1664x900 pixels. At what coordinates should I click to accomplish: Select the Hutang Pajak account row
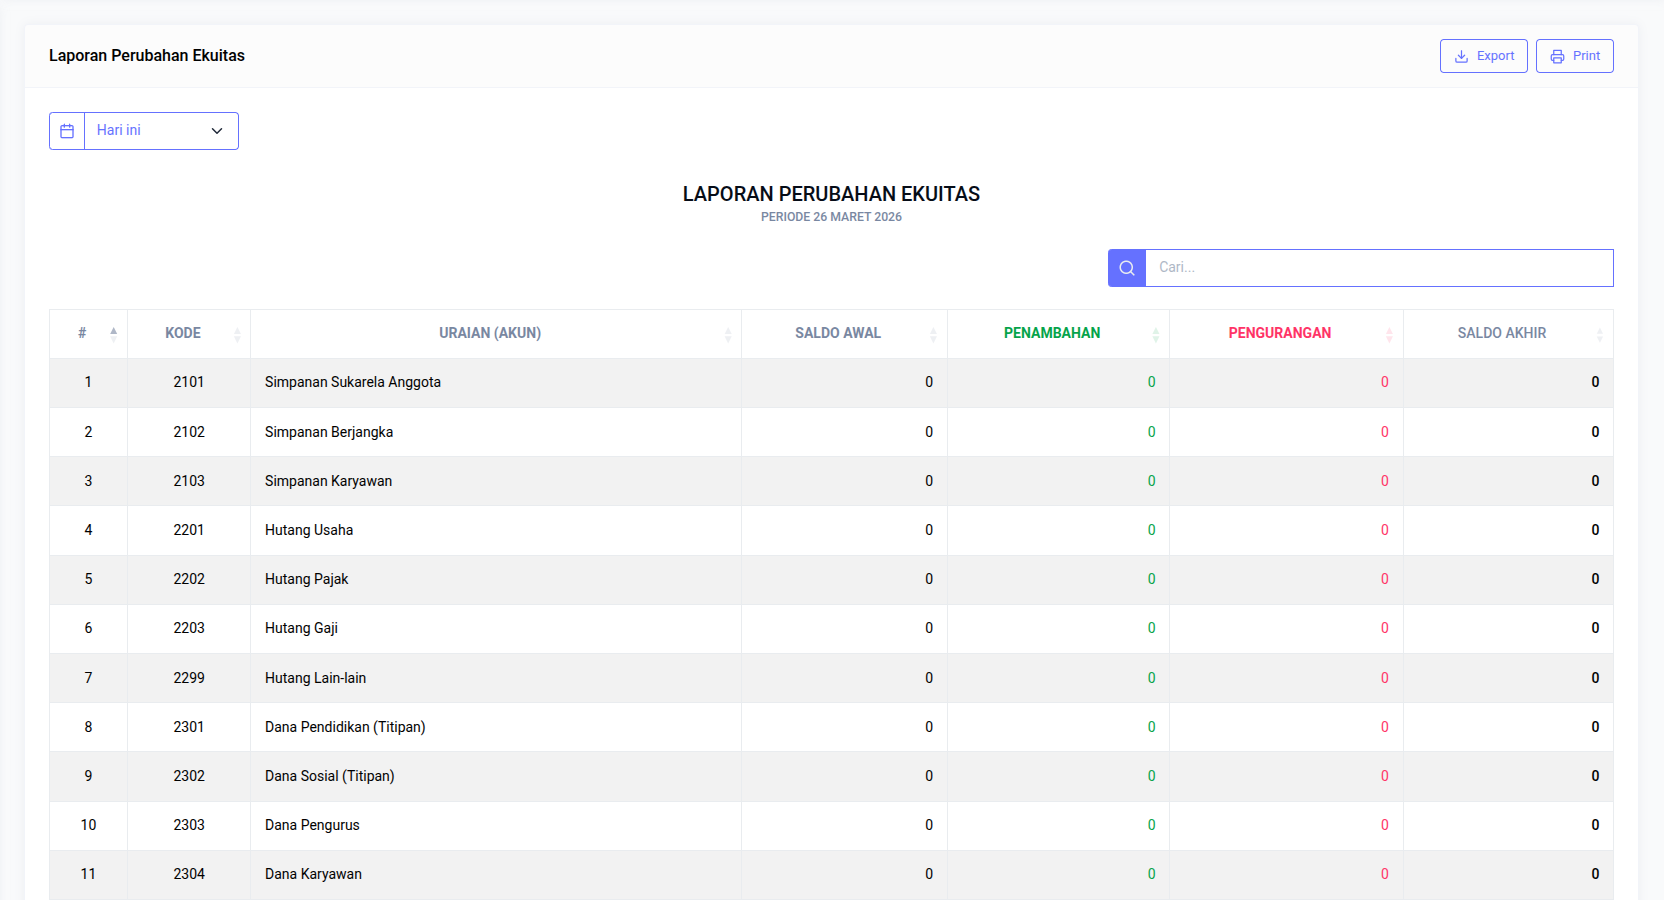click(x=307, y=579)
